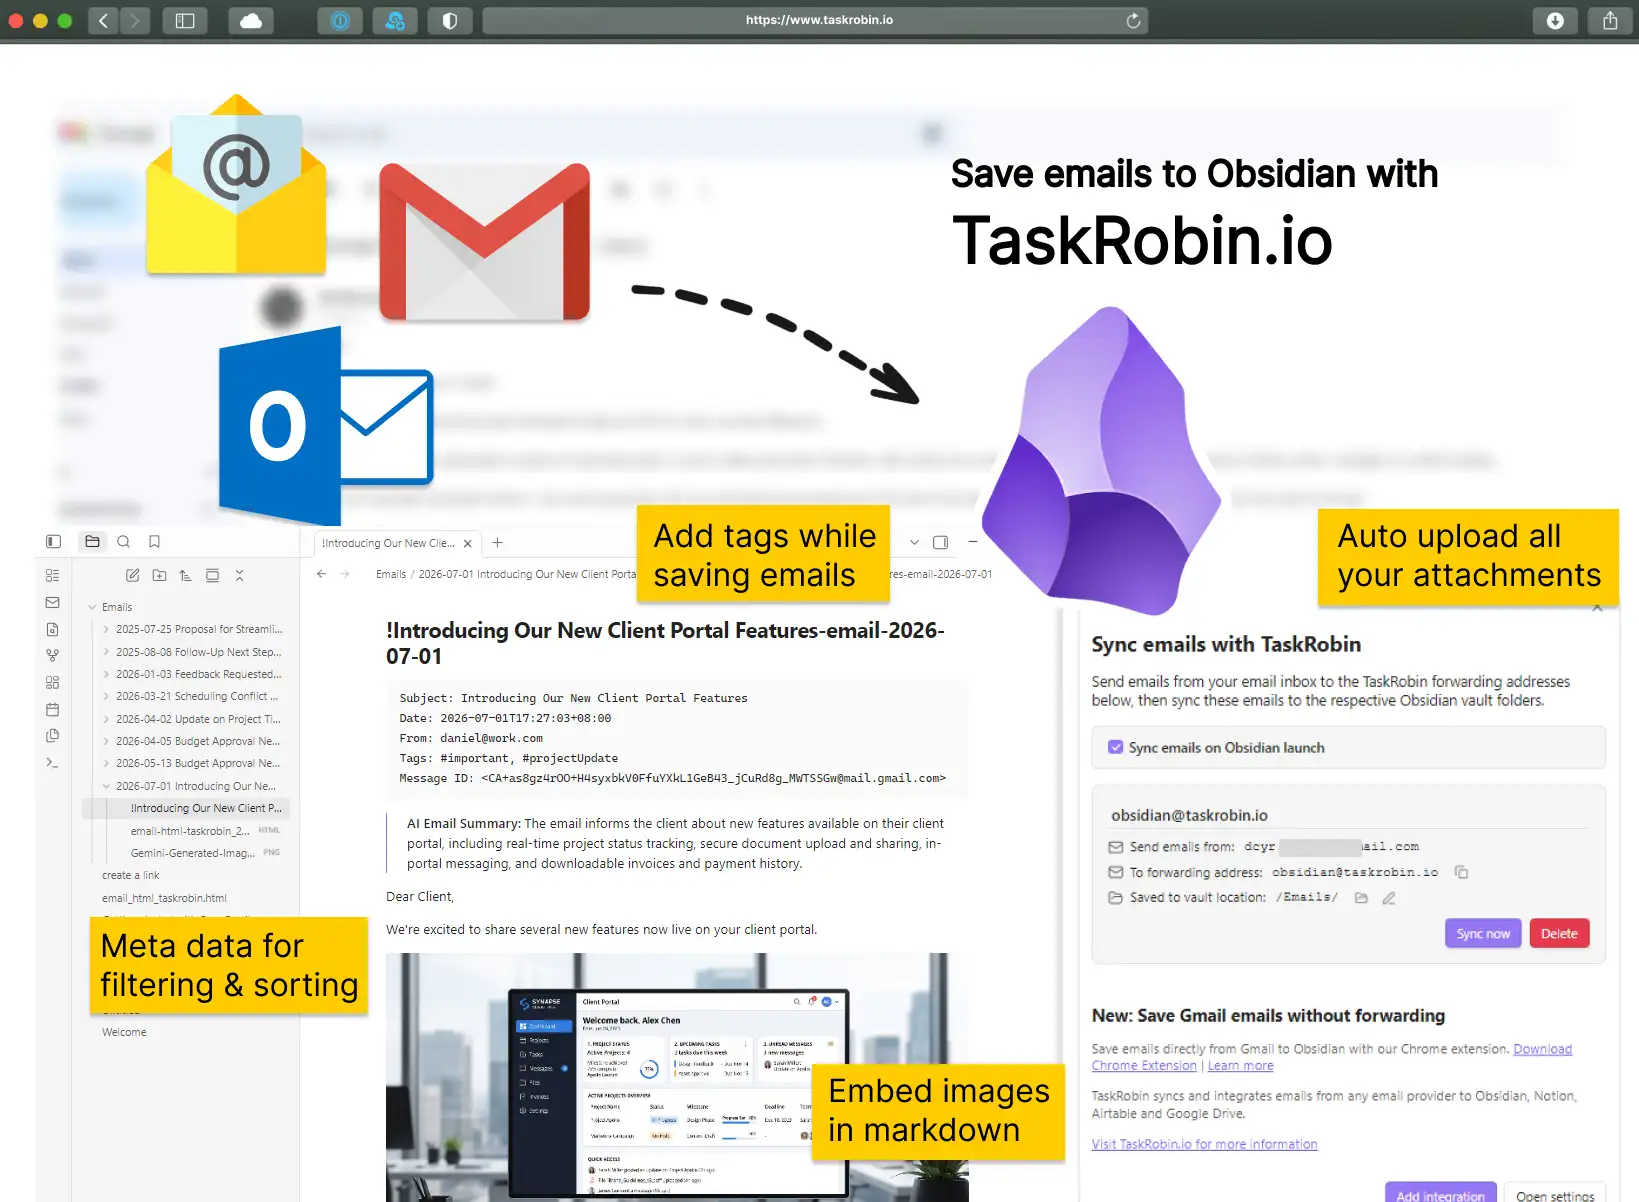Open email_html_taskrobin.html file
Image resolution: width=1639 pixels, height=1202 pixels.
[x=164, y=898]
